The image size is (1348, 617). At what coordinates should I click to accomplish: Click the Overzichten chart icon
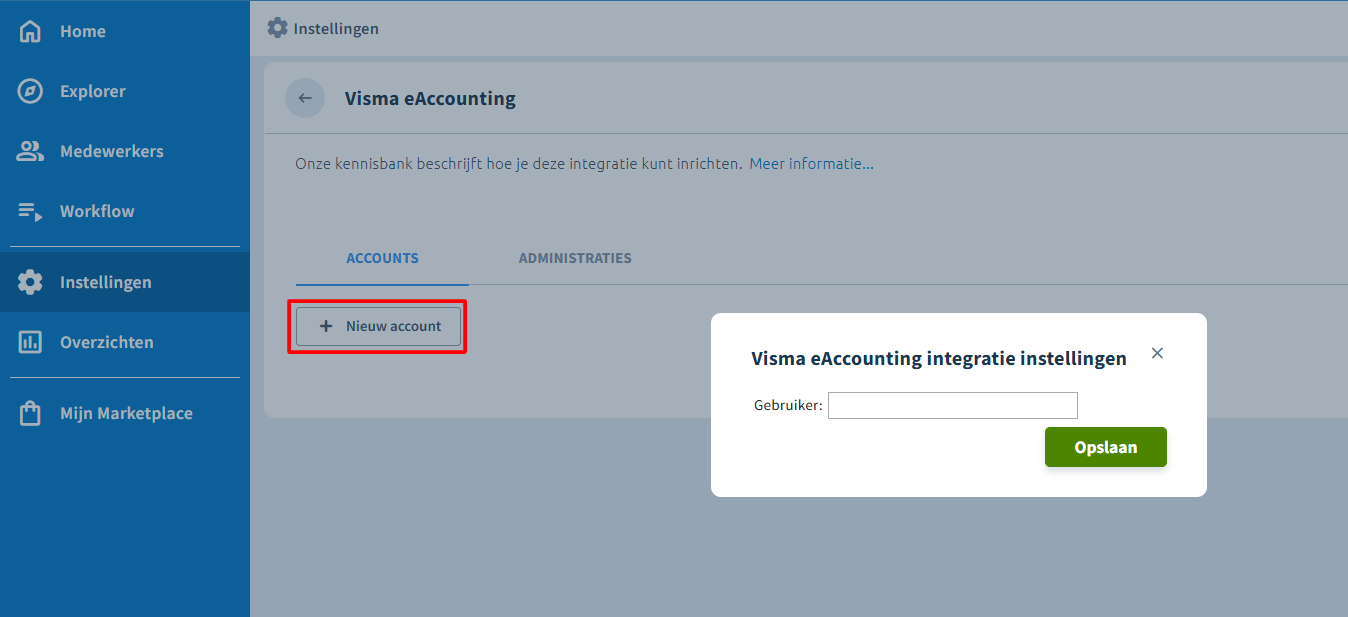point(30,342)
